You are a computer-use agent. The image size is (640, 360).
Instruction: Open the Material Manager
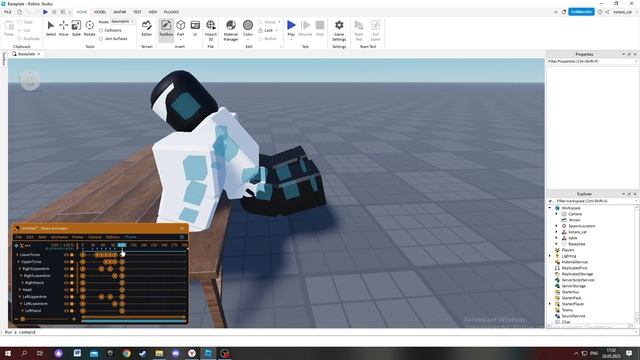click(x=231, y=30)
